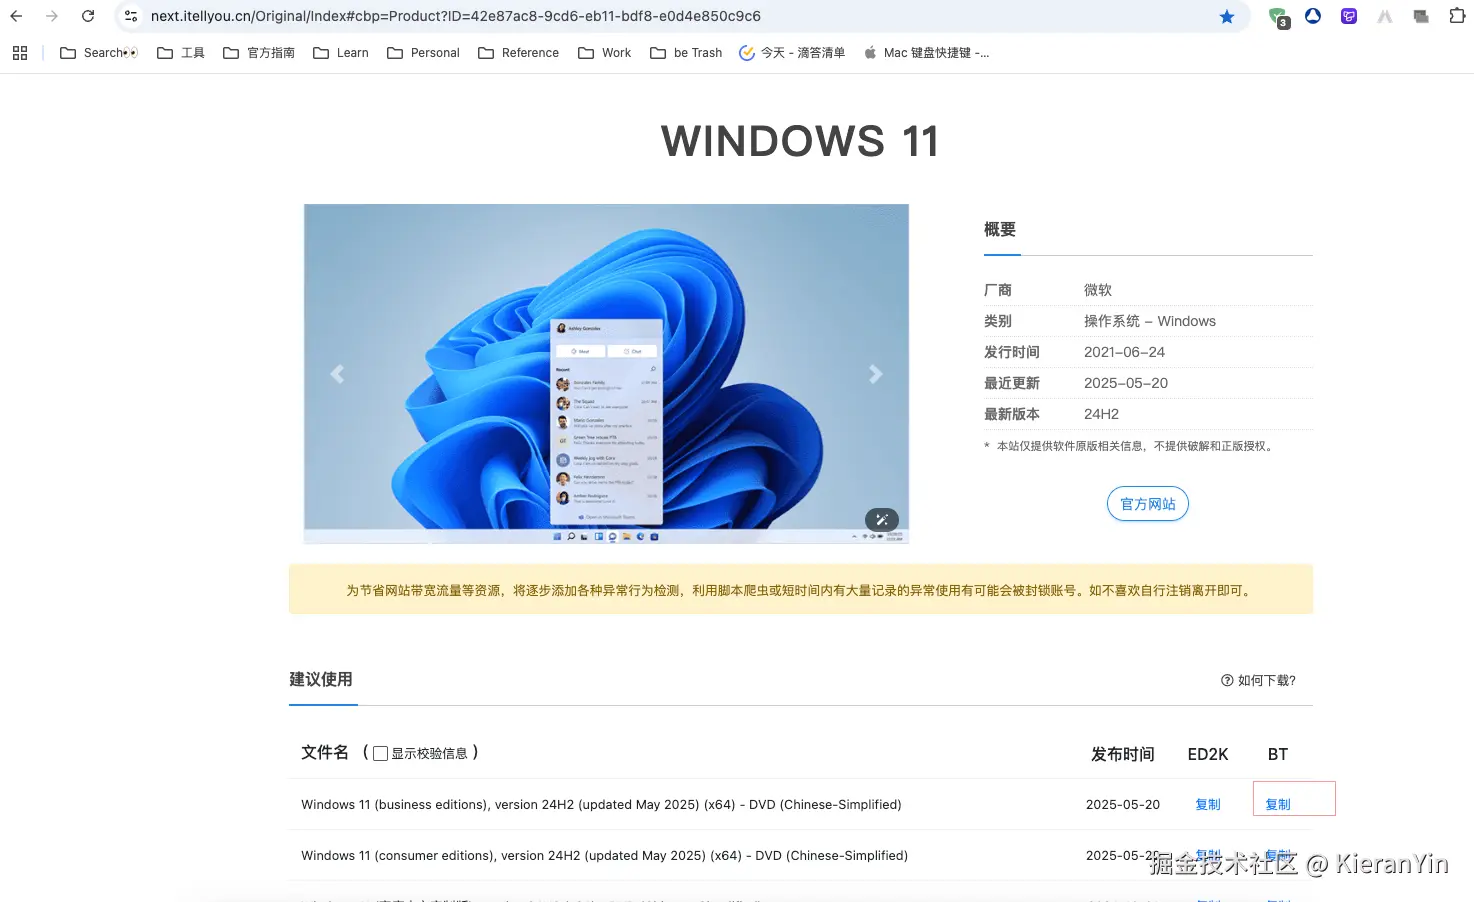1474x902 pixels.
Task: Click the bookmark star in address bar
Action: tap(1227, 16)
